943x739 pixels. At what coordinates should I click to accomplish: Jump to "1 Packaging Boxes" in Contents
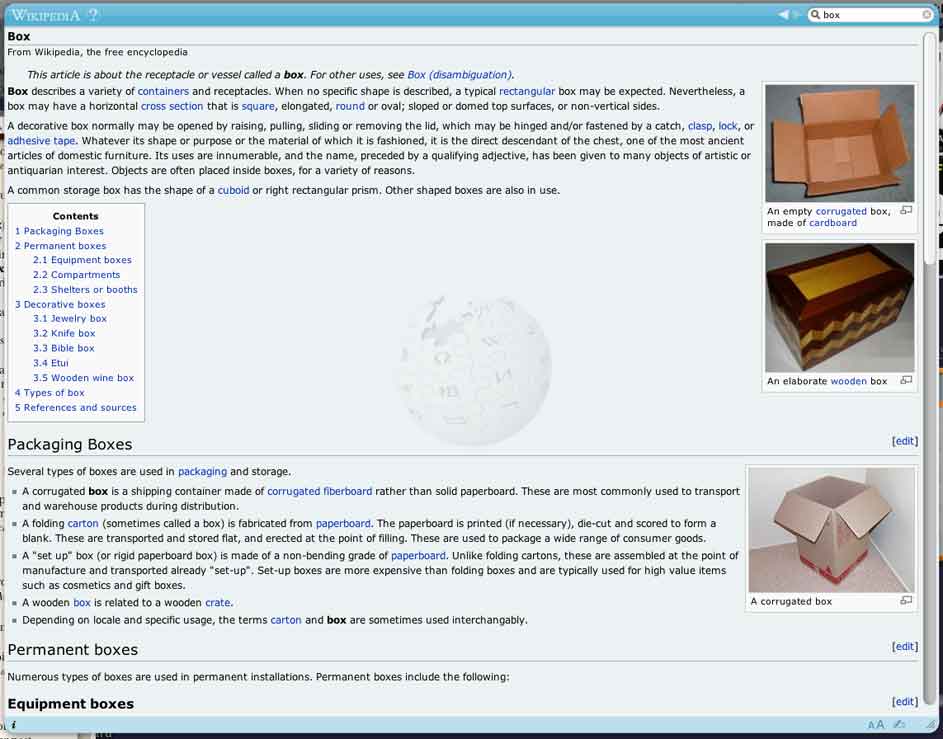point(60,231)
